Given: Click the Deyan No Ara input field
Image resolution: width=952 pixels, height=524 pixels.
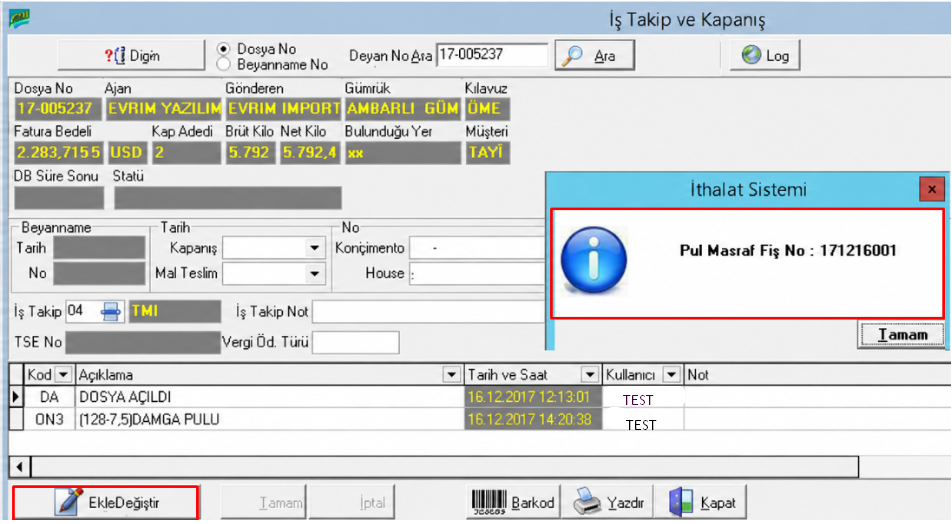Looking at the screenshot, I should (x=492, y=55).
